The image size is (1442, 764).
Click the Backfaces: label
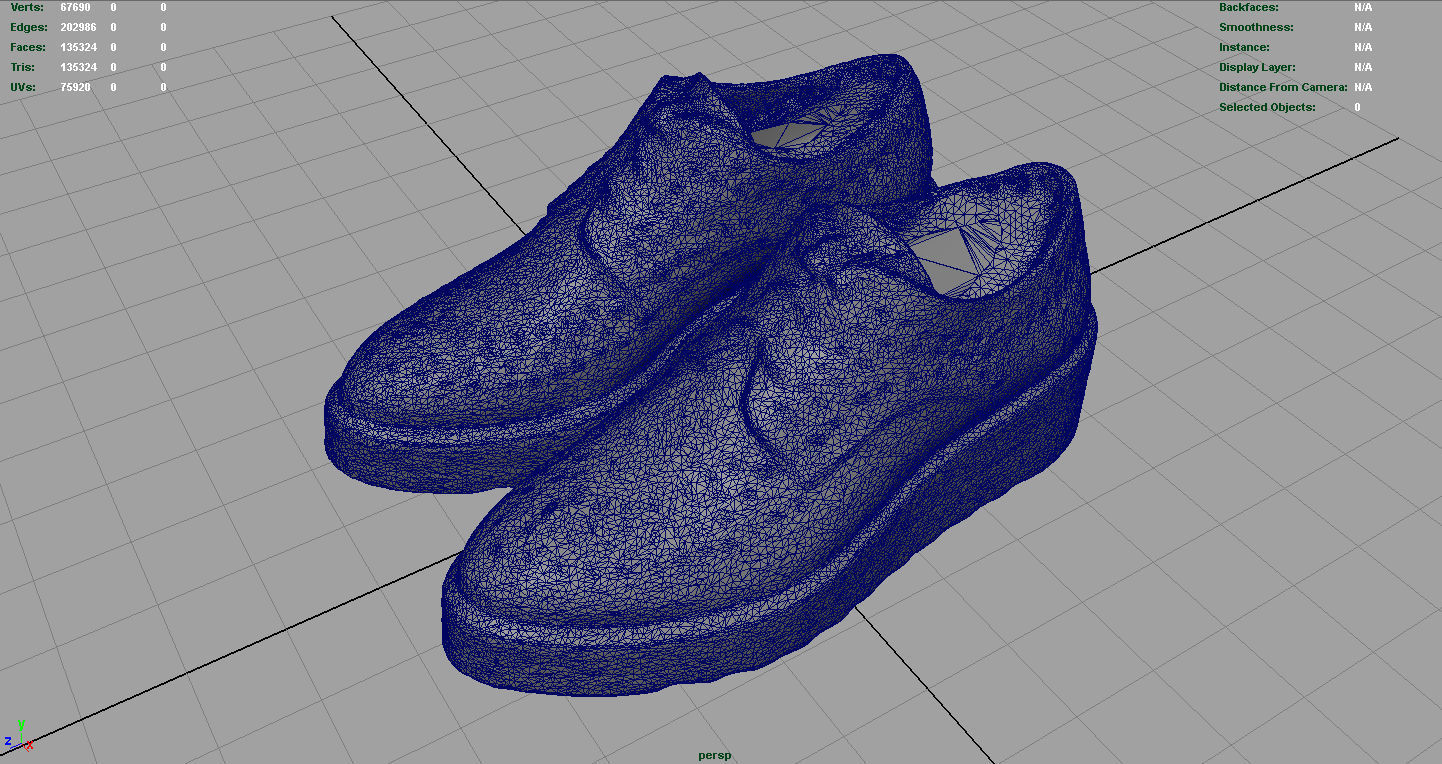click(1249, 7)
